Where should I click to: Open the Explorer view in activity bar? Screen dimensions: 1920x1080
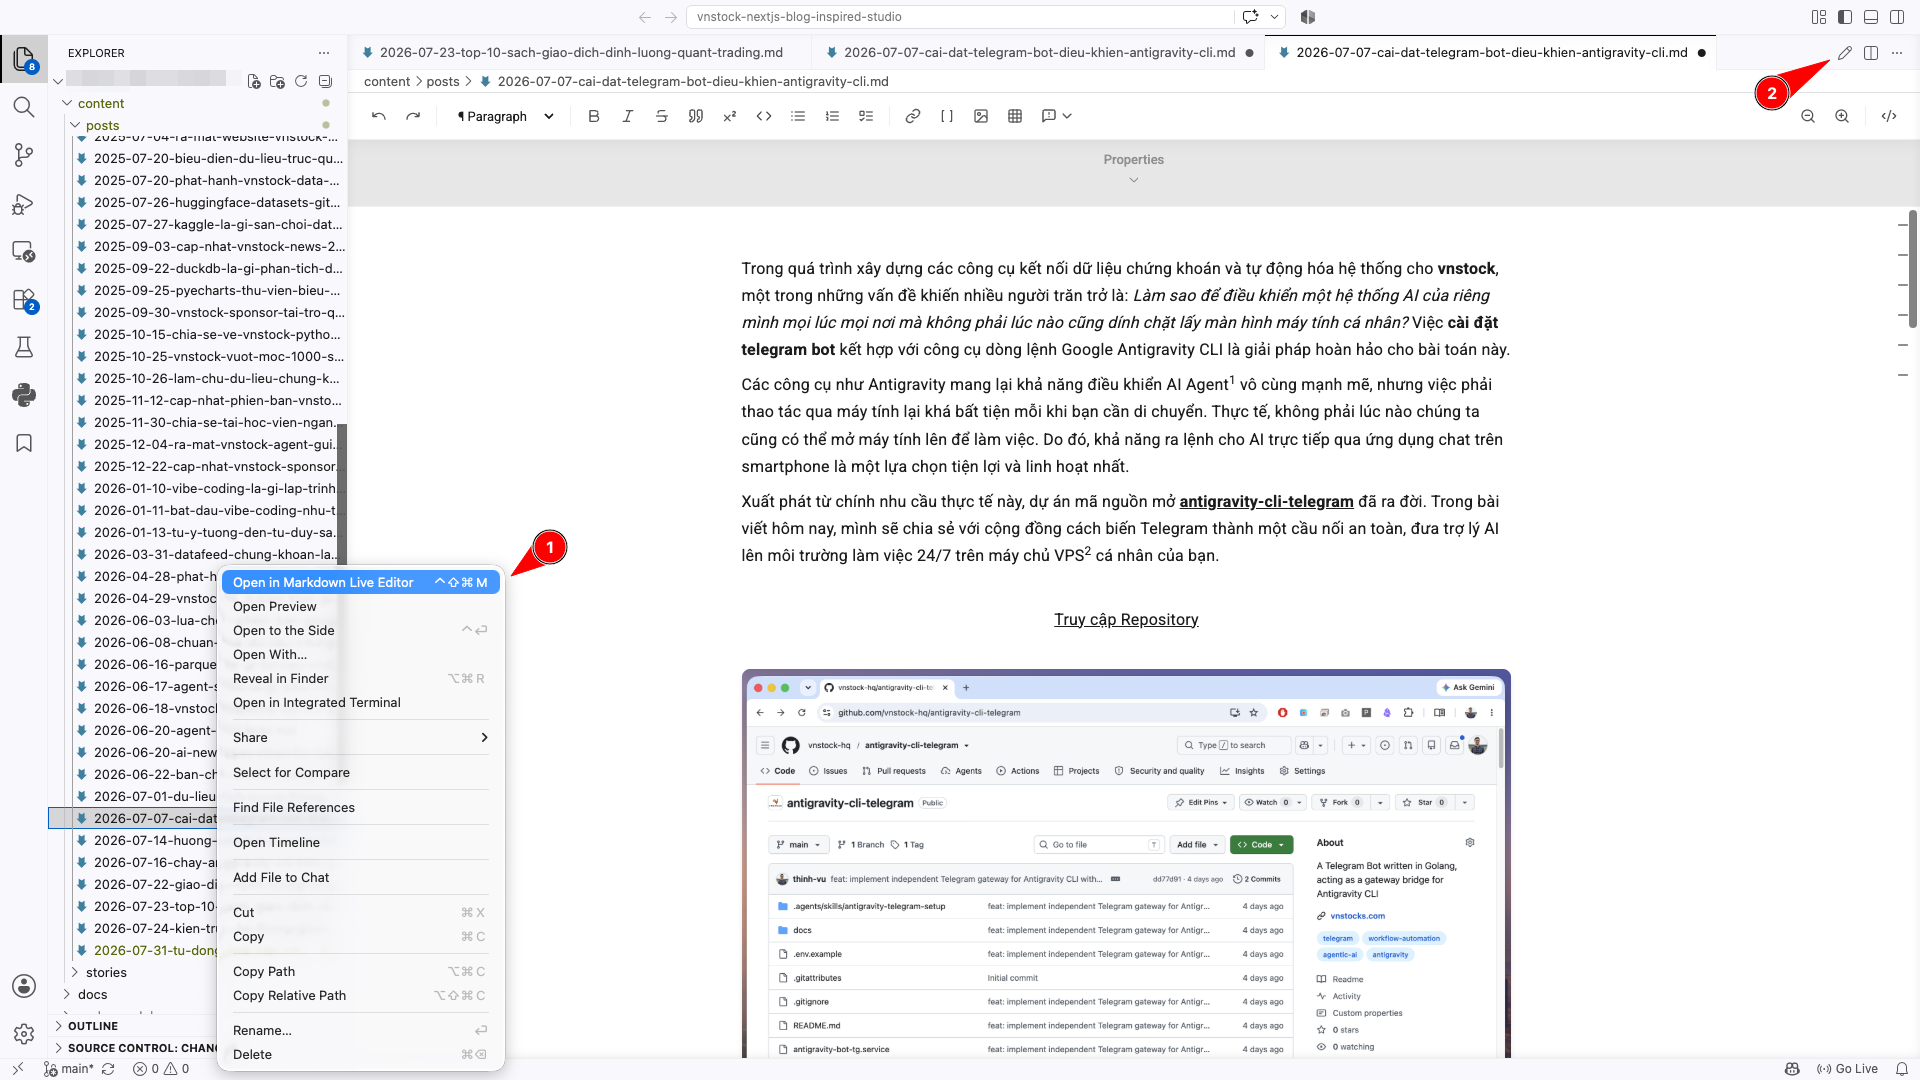24,59
